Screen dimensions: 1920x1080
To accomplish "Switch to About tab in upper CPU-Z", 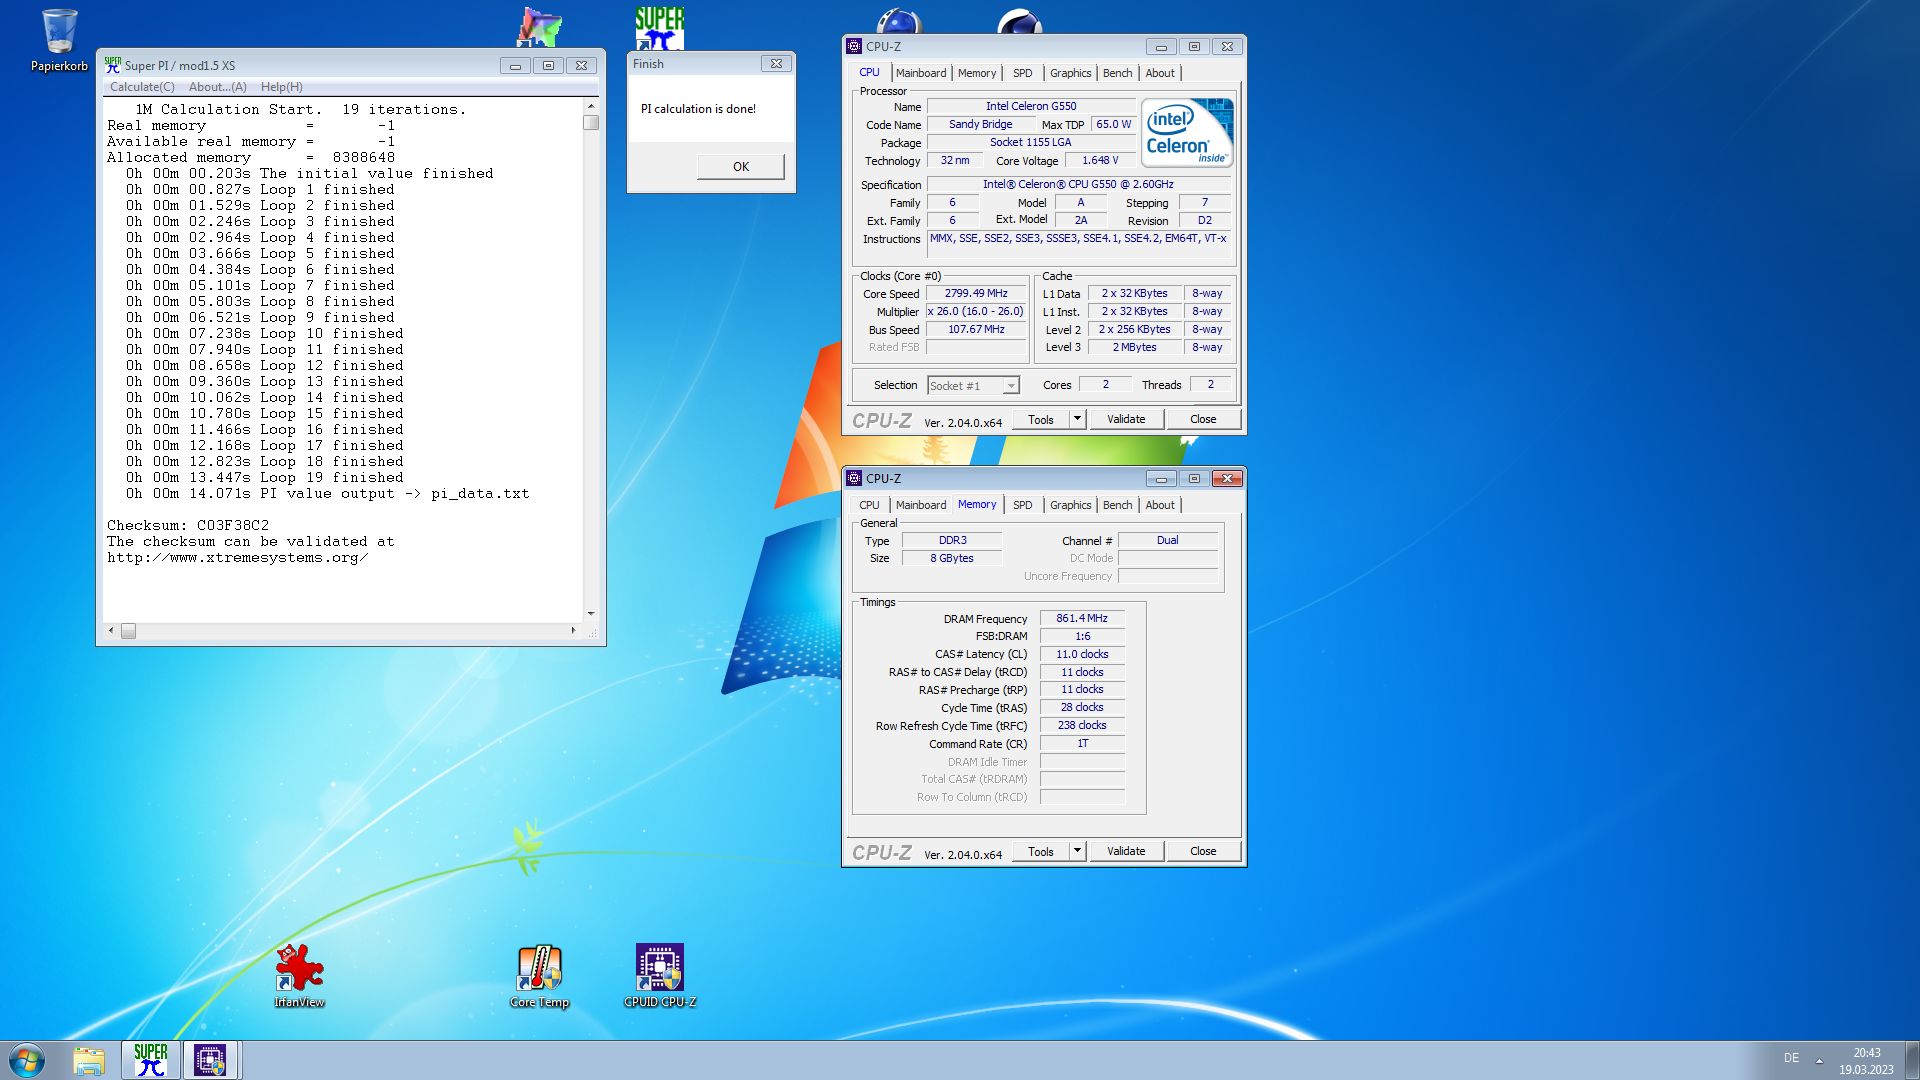I will [1160, 73].
